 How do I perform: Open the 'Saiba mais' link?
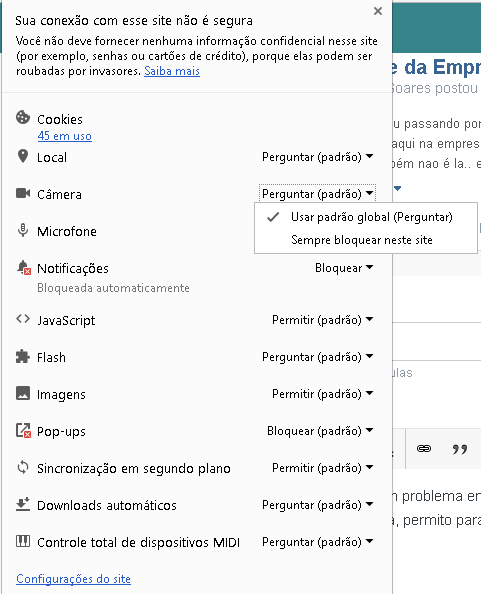[x=172, y=71]
